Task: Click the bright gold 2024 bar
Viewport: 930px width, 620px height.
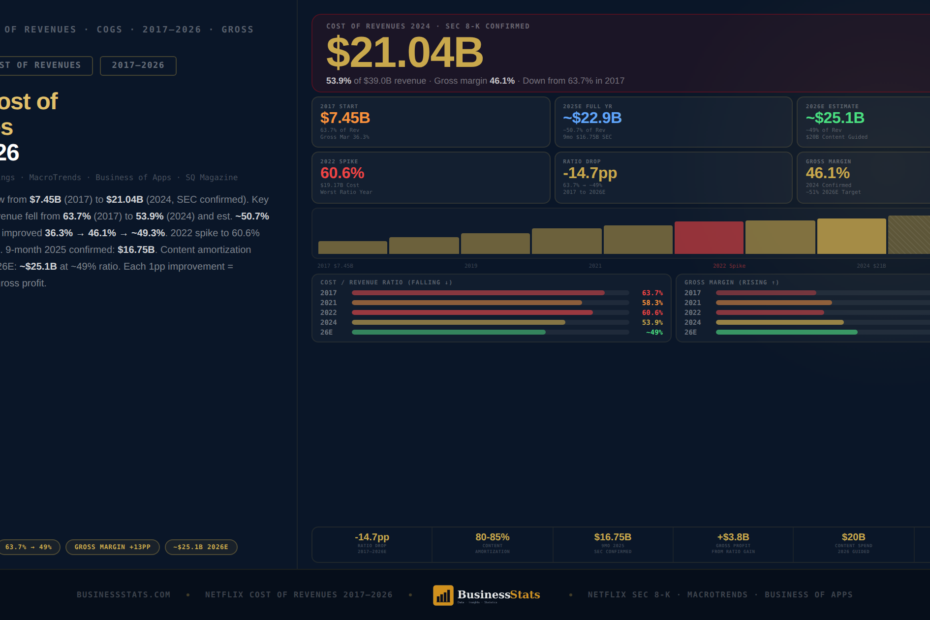Action: (x=851, y=236)
